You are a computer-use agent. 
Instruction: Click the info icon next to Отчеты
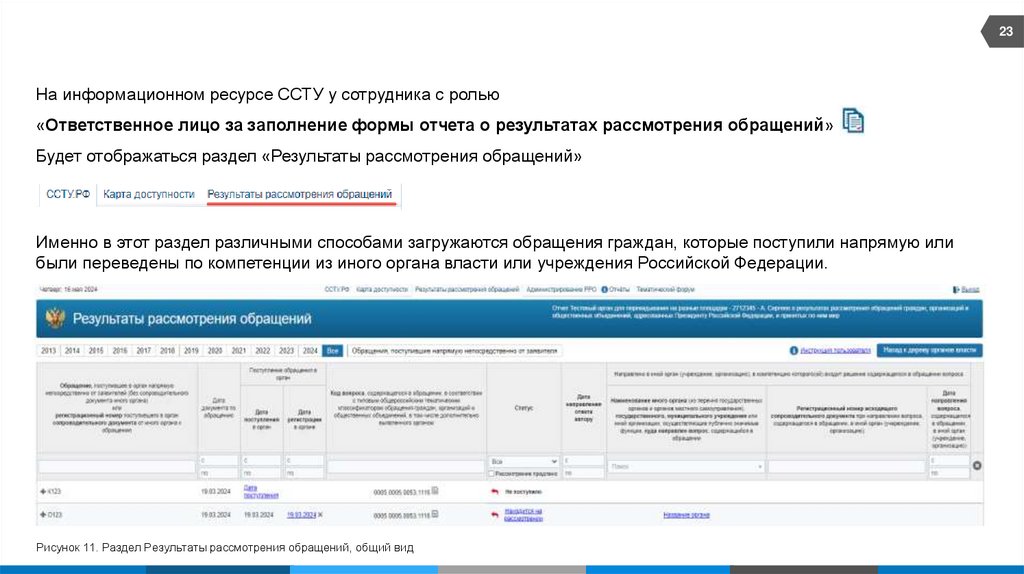click(x=604, y=289)
